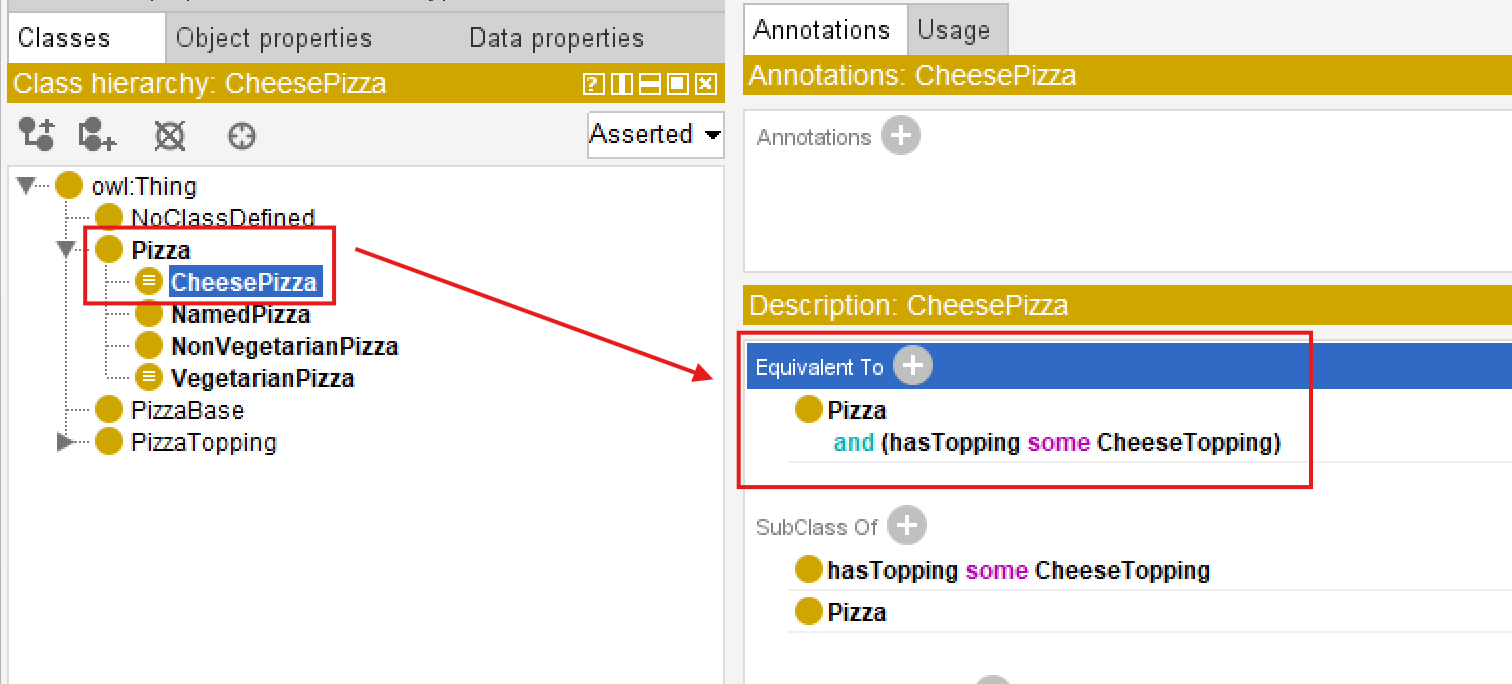Click the circular search icon in the hierarchy toolbar

pyautogui.click(x=242, y=135)
